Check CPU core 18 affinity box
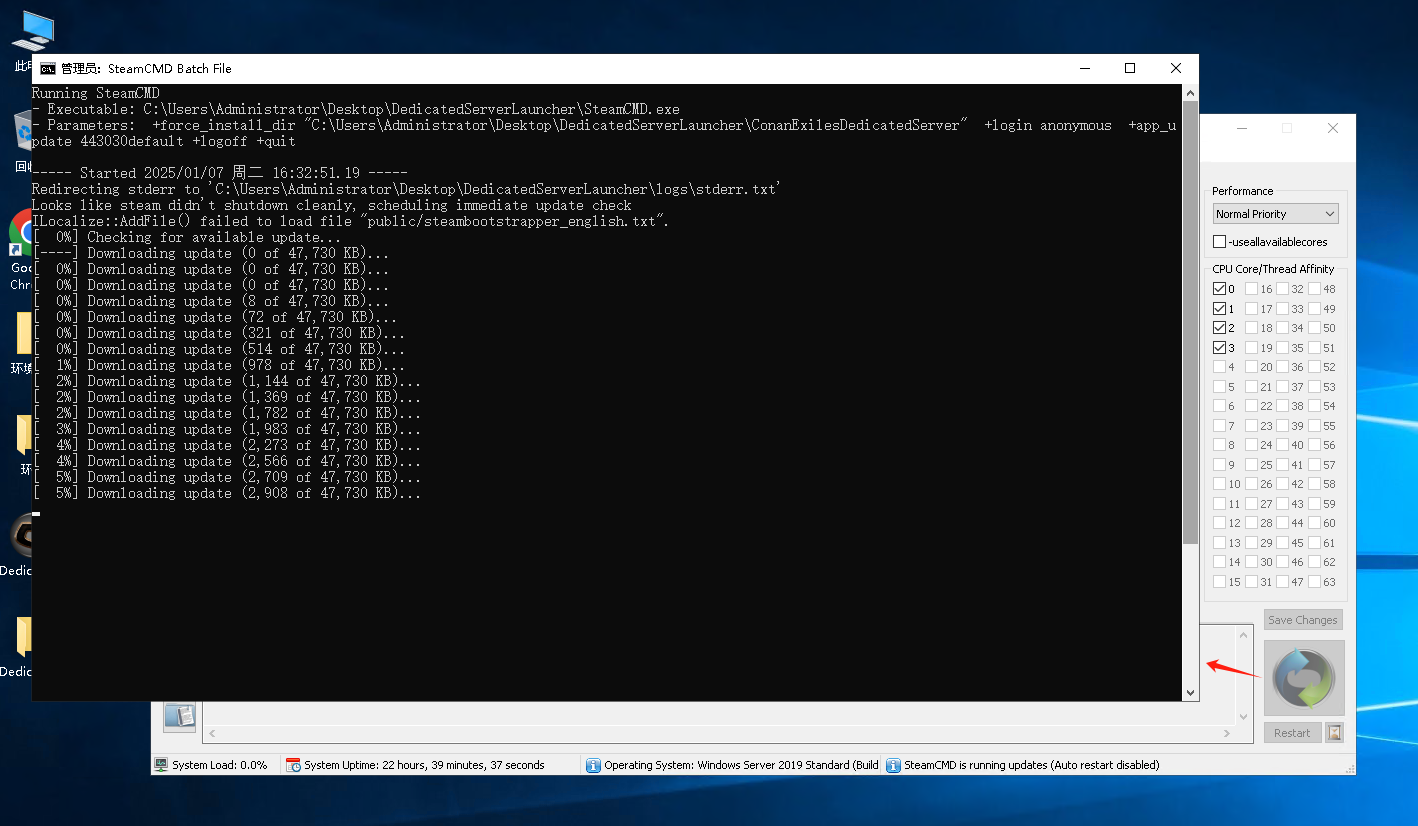This screenshot has height=826, width=1418. tap(1251, 328)
